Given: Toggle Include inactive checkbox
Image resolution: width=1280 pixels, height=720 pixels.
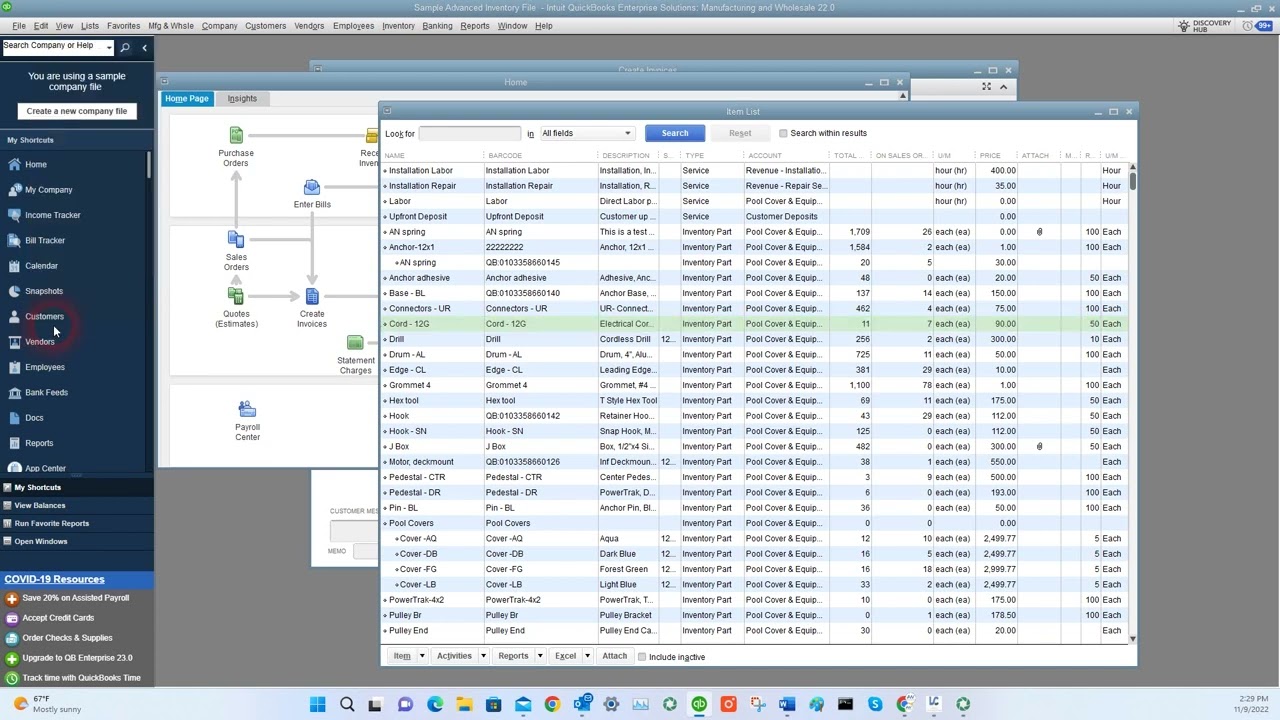Looking at the screenshot, I should (x=642, y=657).
